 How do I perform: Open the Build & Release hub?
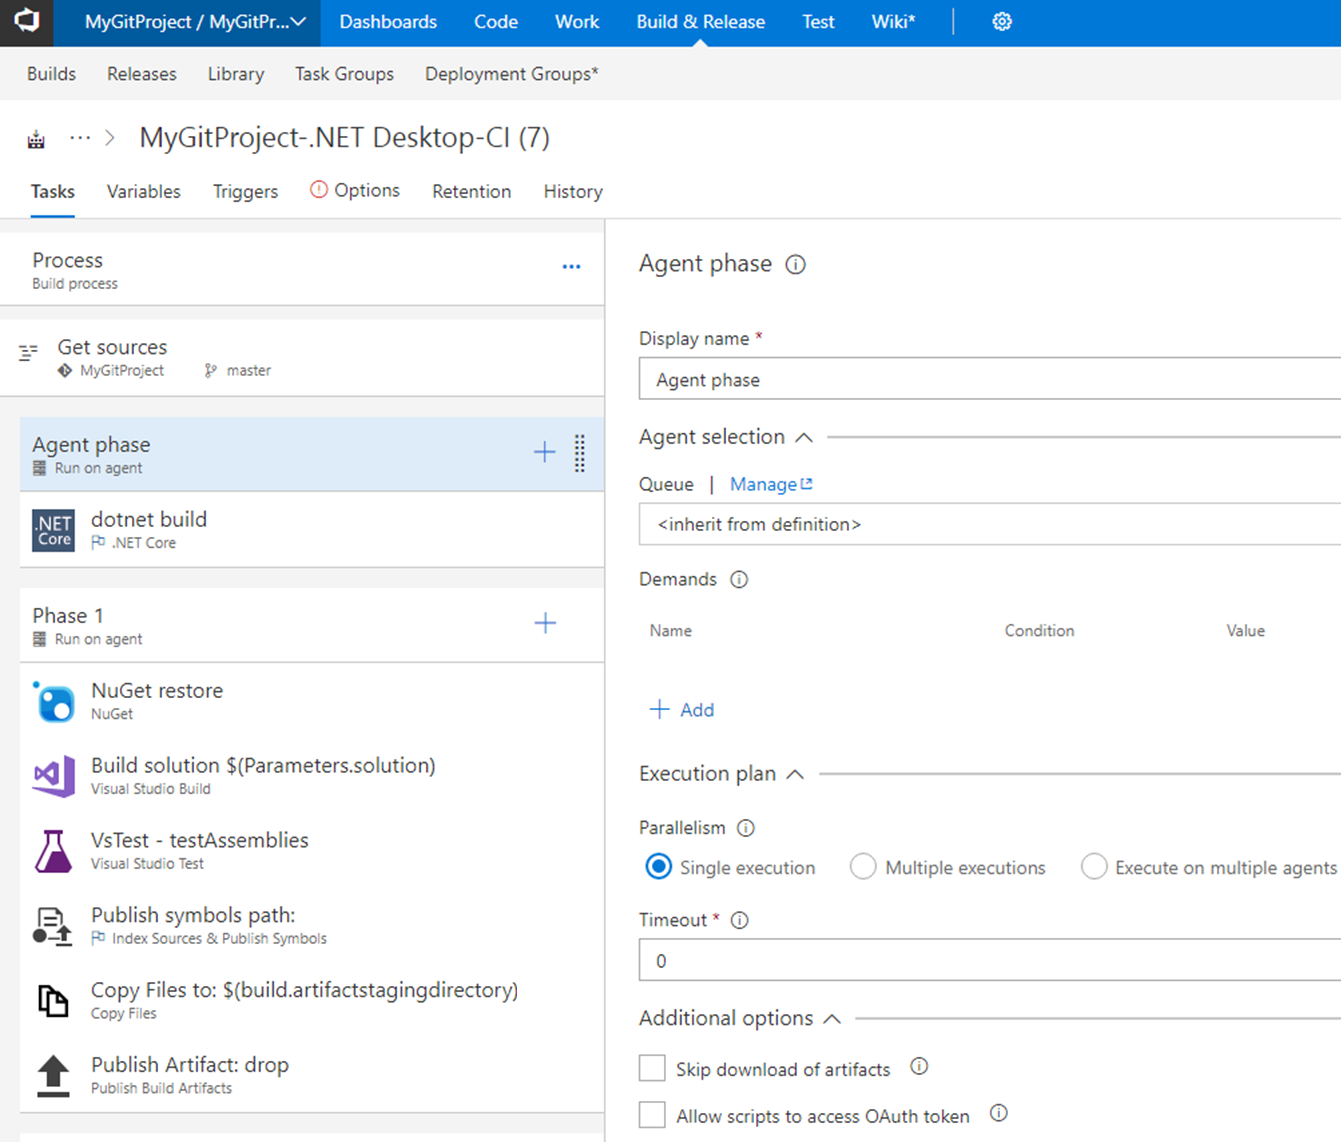(701, 22)
